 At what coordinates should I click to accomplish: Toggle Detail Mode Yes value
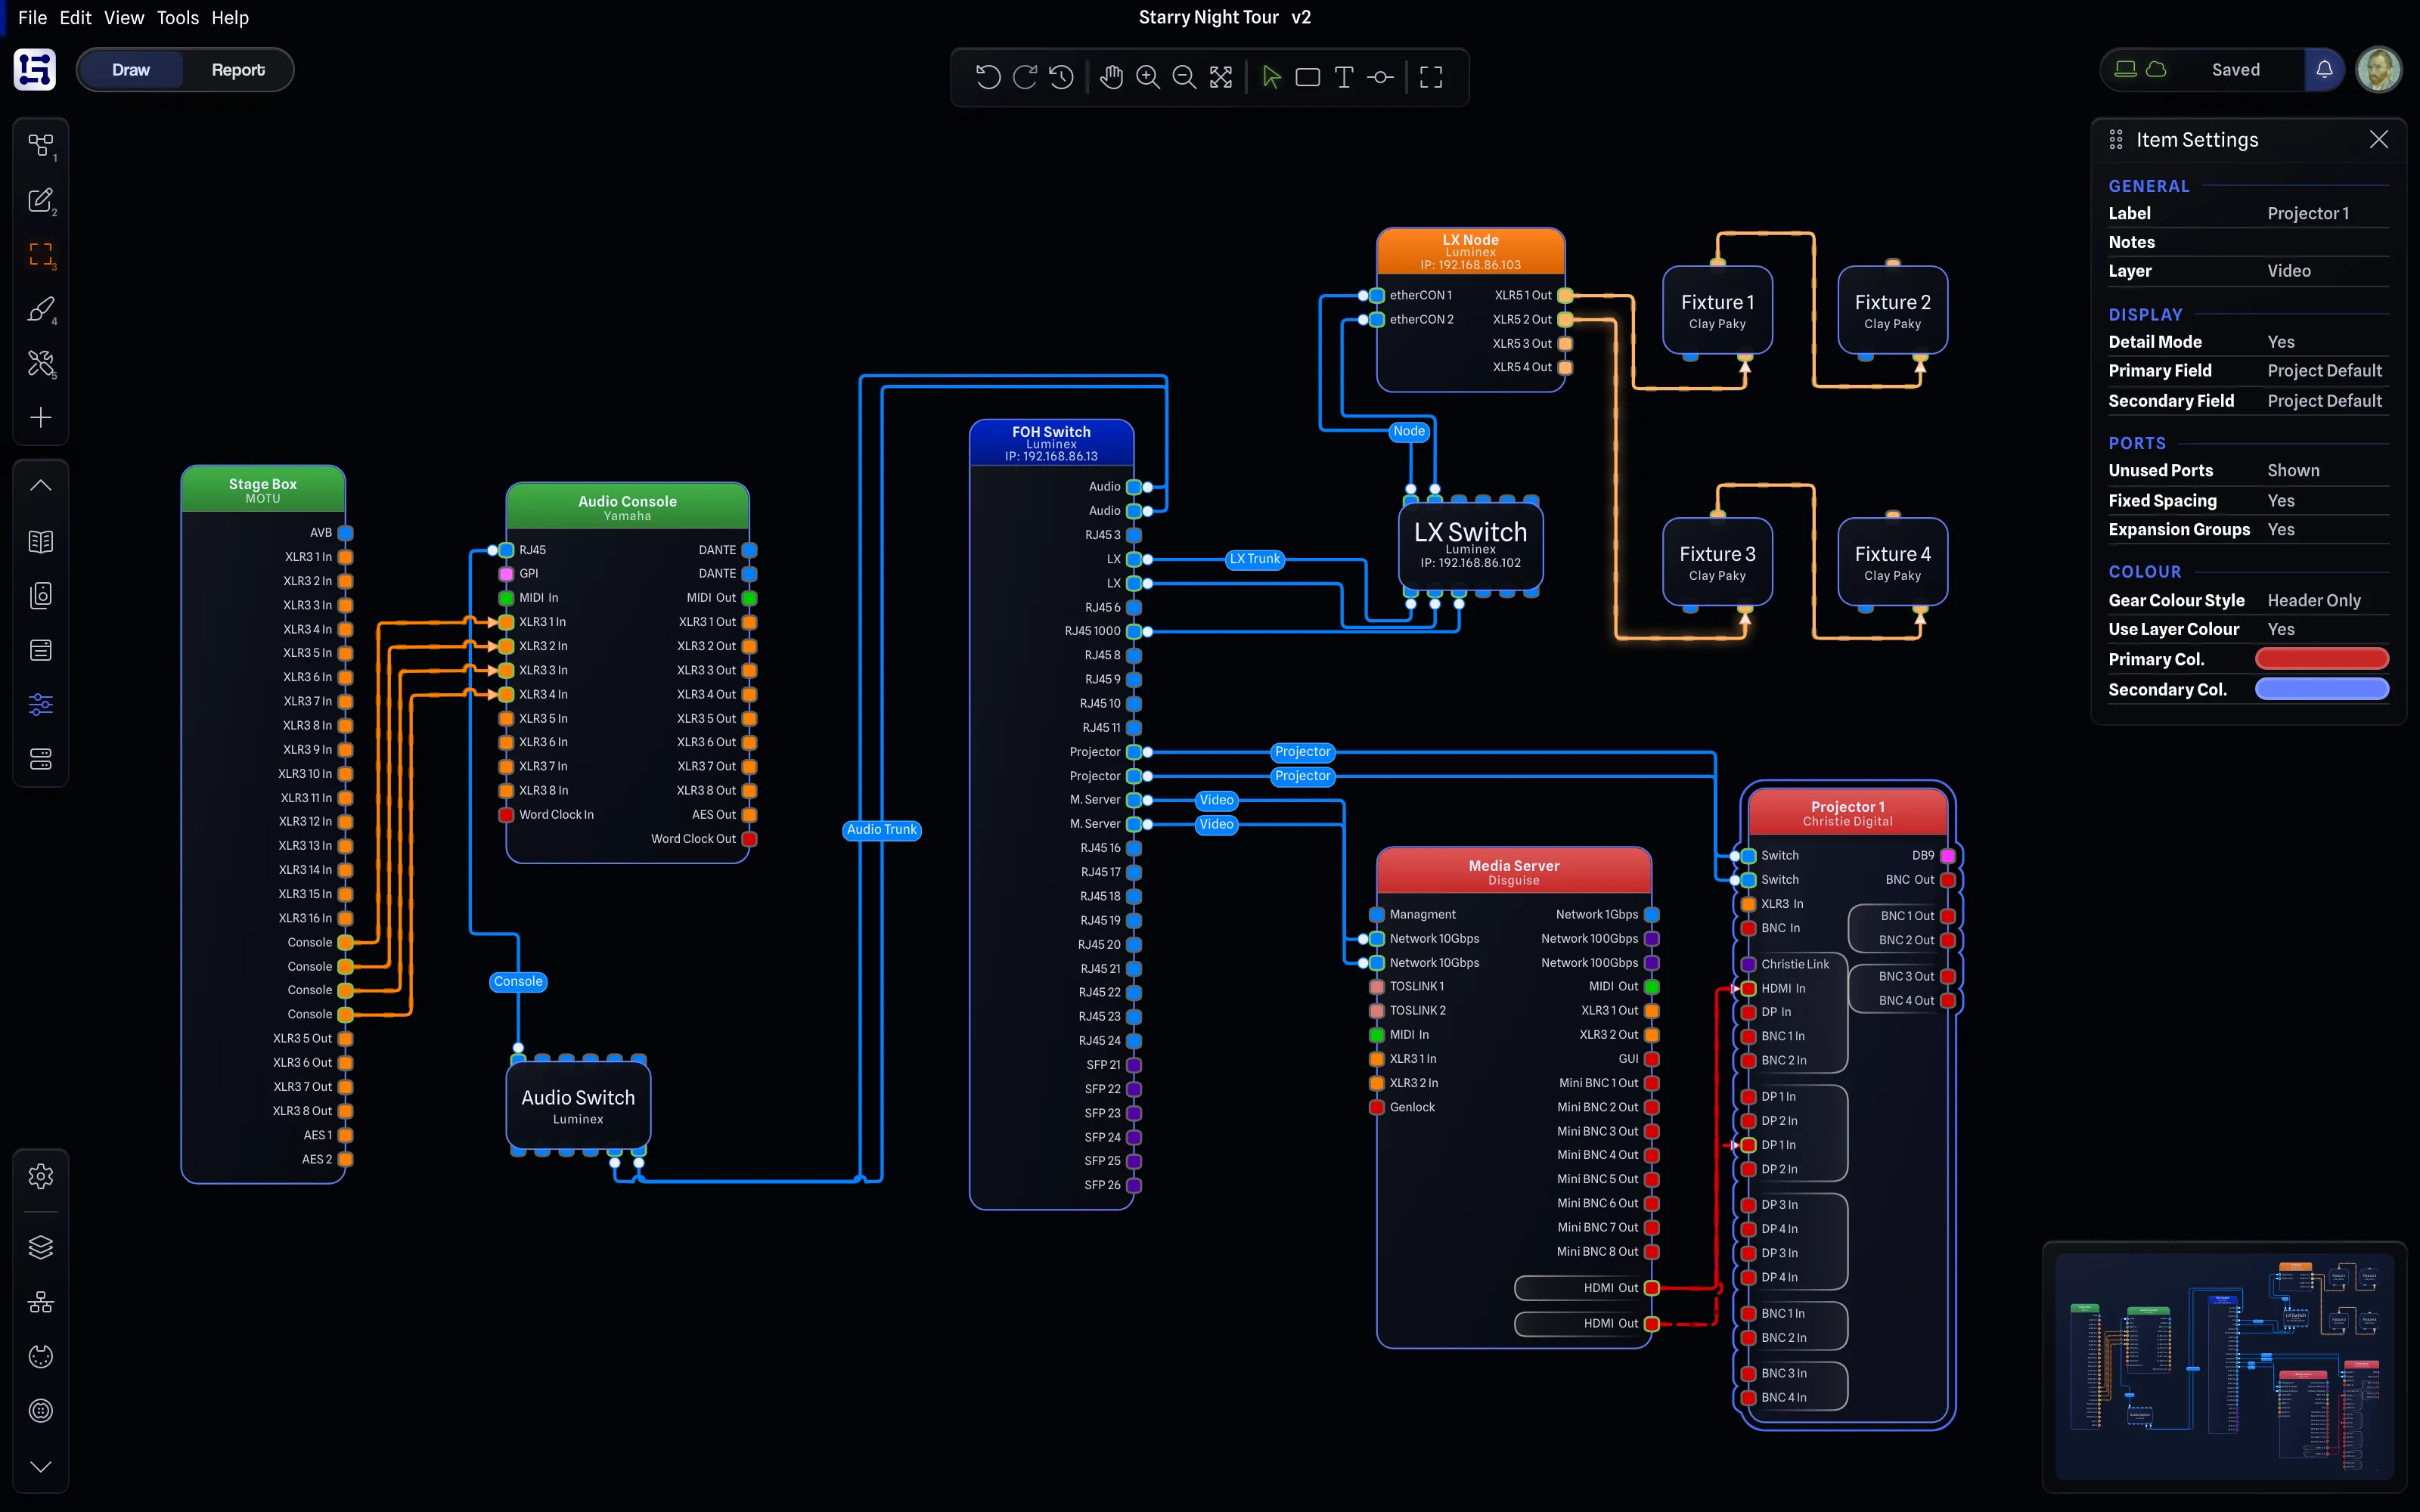point(2281,342)
